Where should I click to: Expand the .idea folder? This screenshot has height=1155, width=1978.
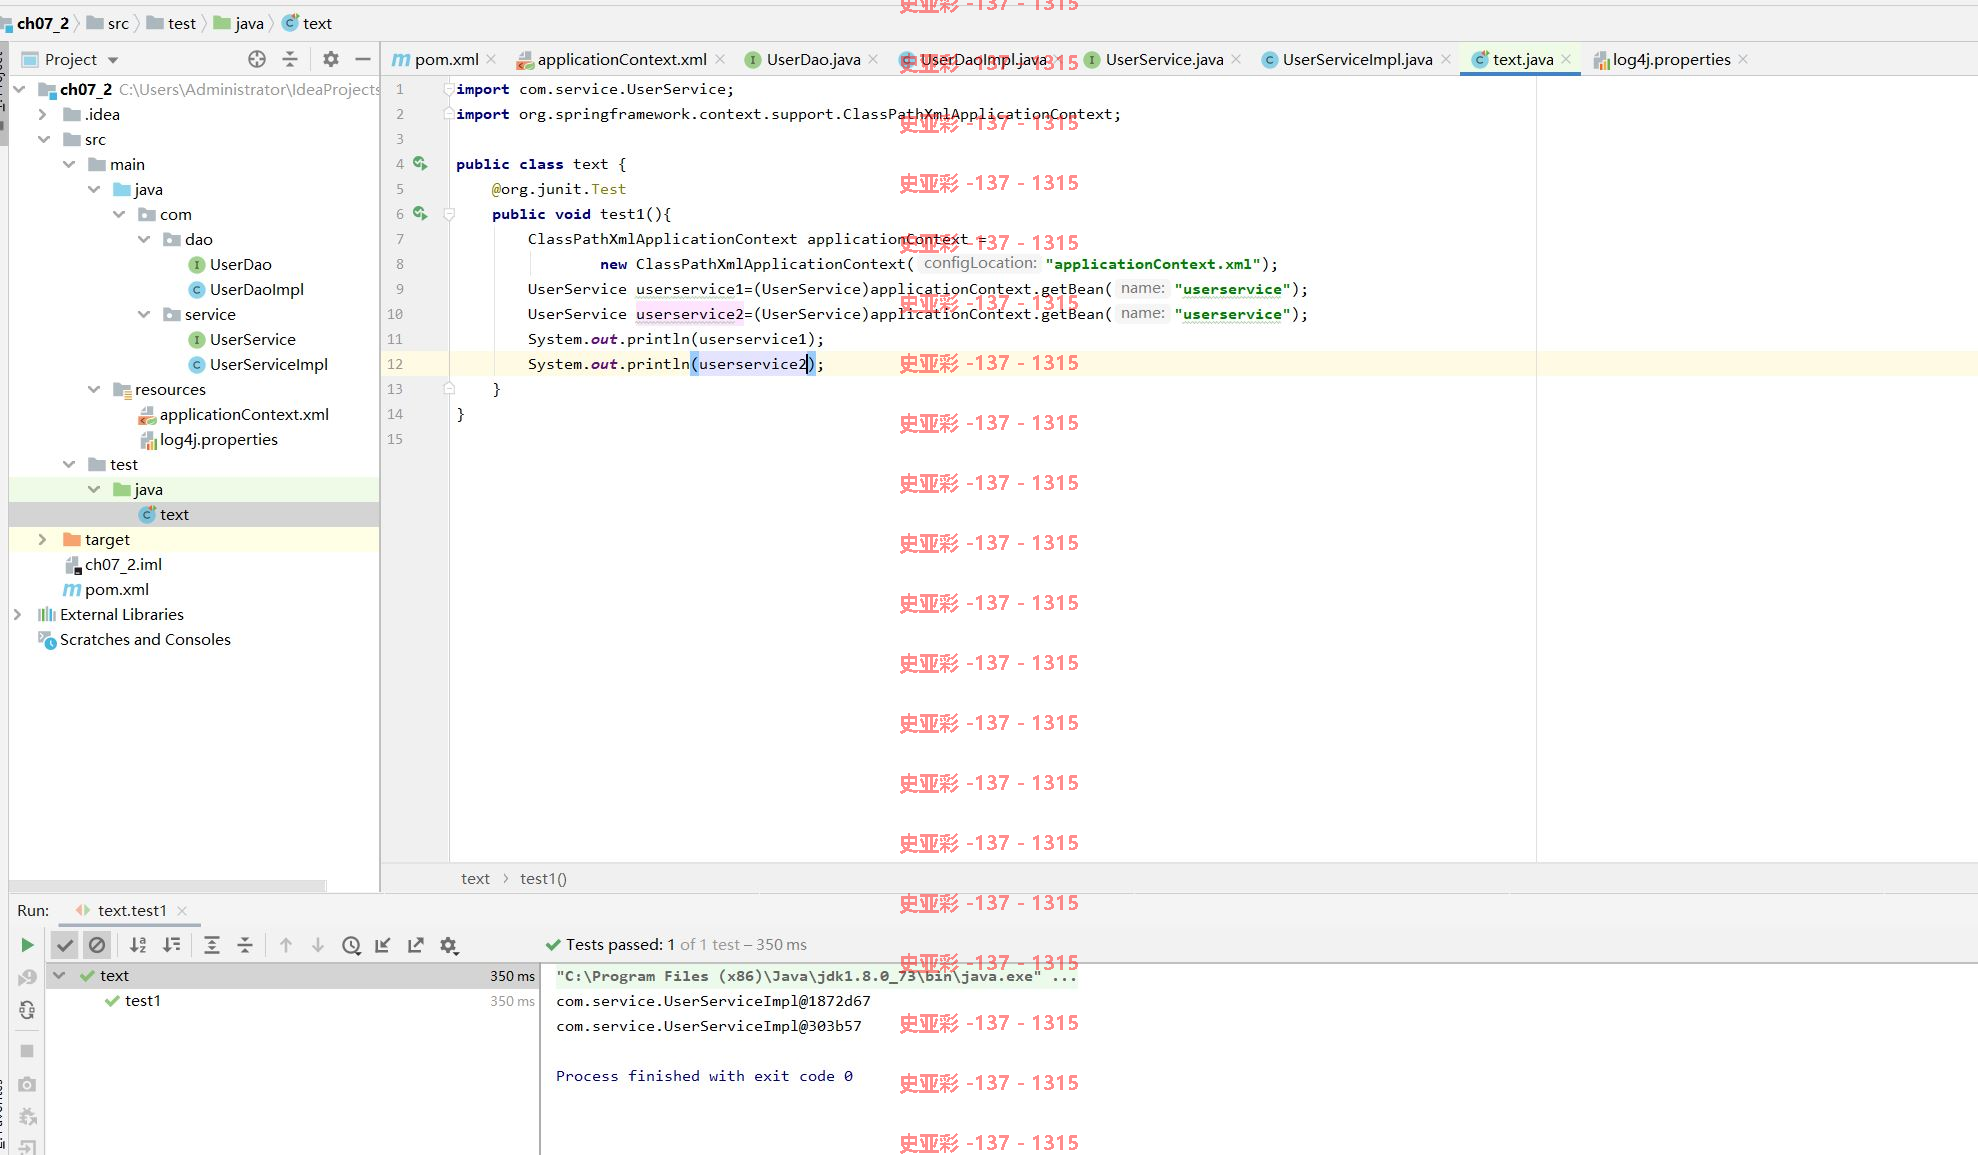[x=43, y=114]
